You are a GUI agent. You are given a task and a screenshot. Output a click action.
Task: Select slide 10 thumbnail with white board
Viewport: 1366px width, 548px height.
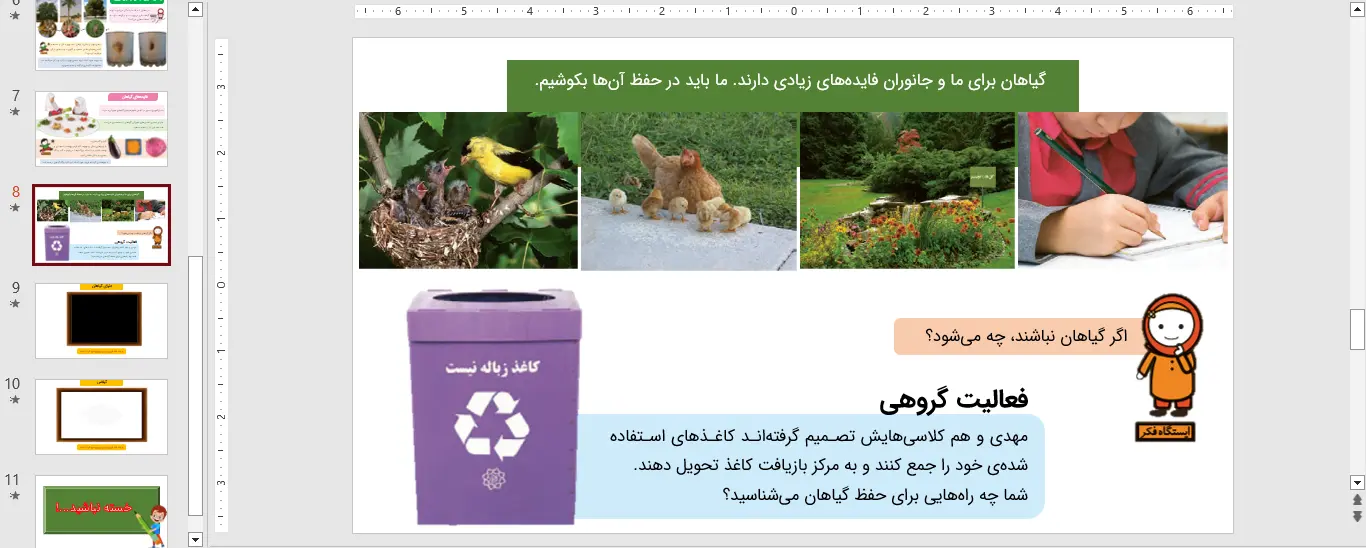point(101,416)
